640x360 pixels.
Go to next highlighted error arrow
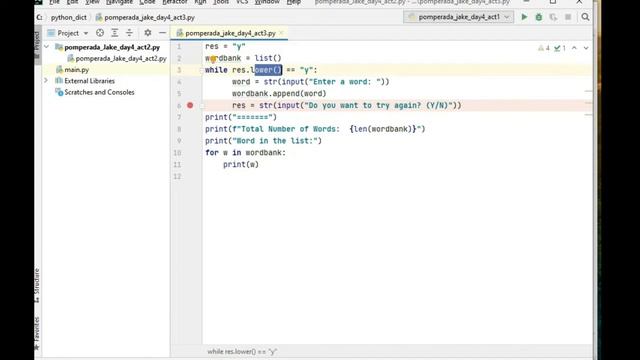pyautogui.click(x=586, y=48)
